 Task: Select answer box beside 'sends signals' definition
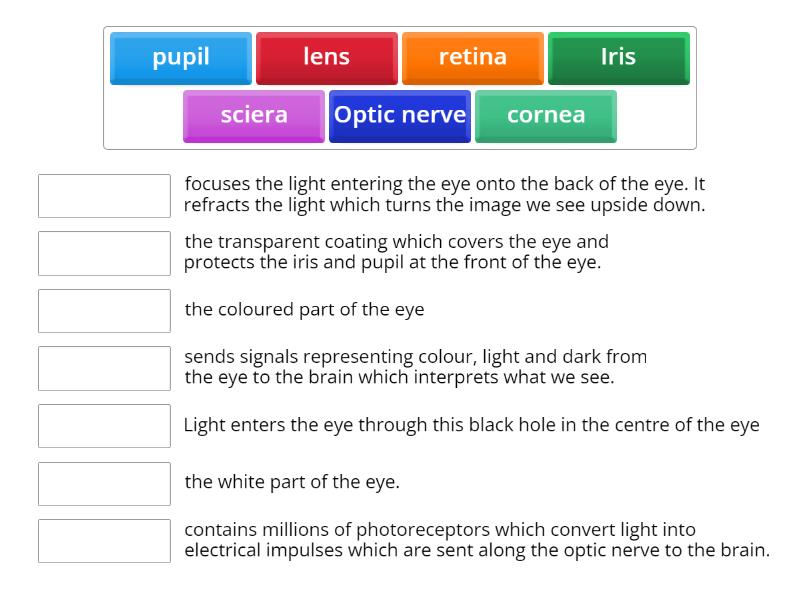[x=104, y=368]
